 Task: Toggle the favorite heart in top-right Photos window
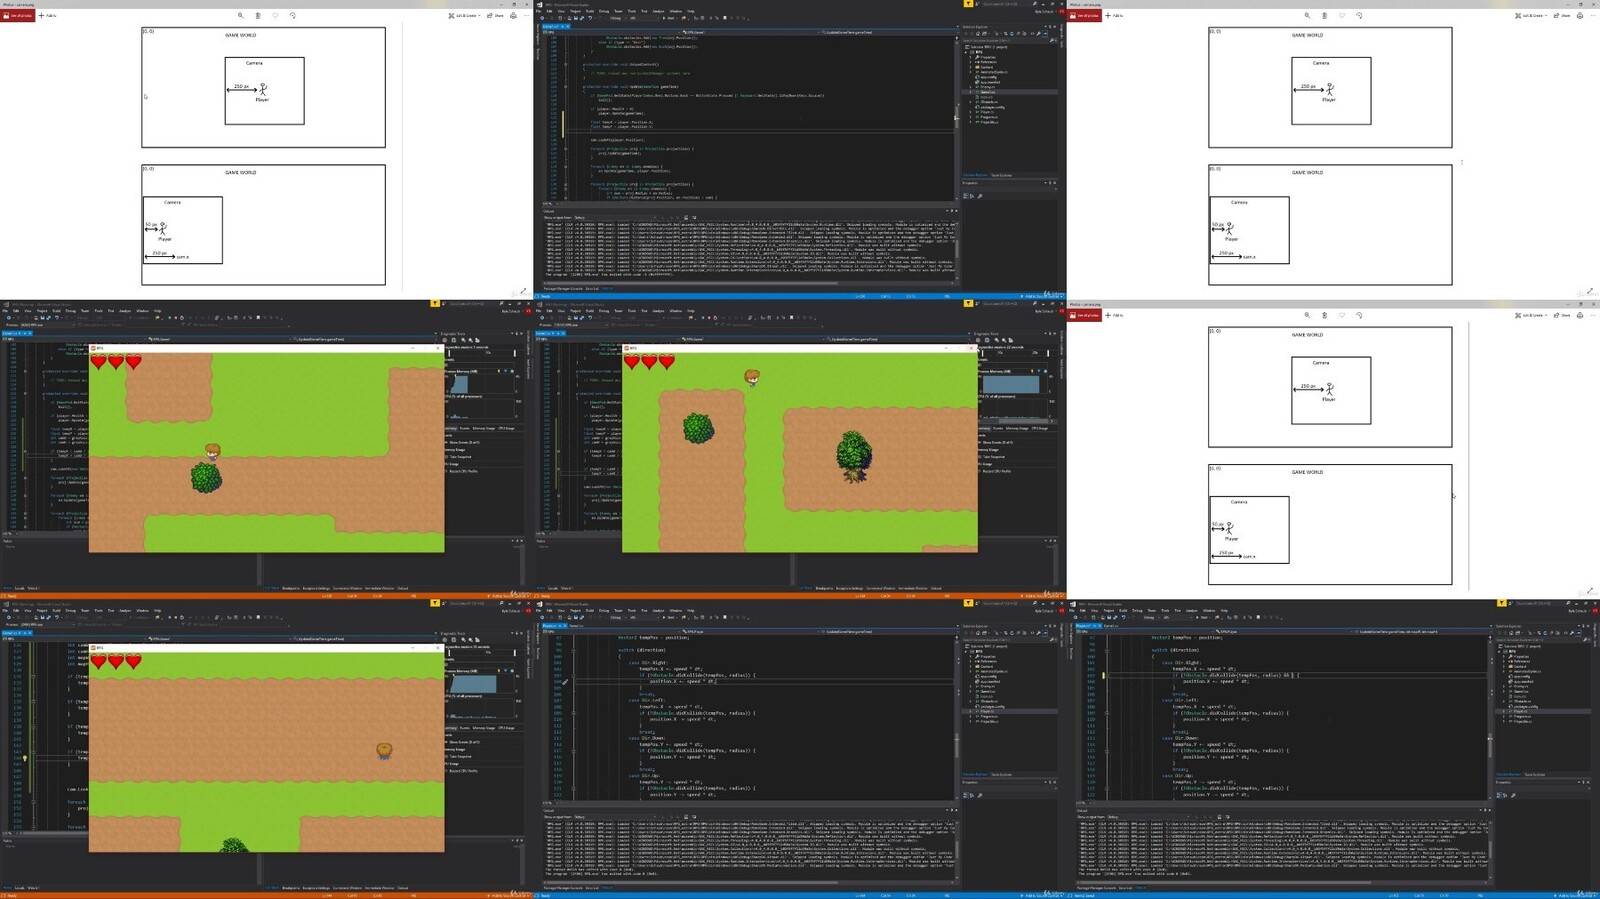click(x=1342, y=15)
